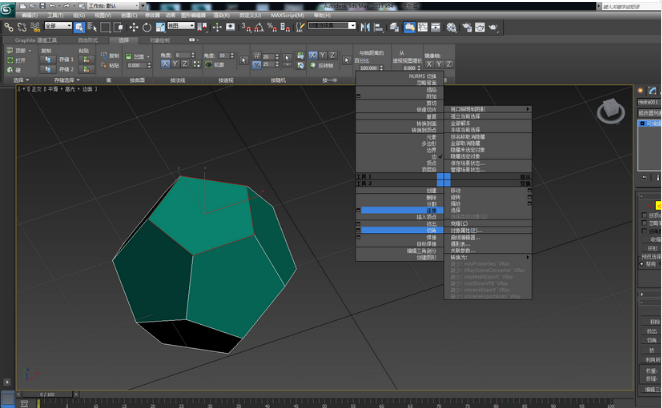This screenshot has height=408, width=662.
Task: Click the Render Production teapot icon
Action: pos(493,27)
